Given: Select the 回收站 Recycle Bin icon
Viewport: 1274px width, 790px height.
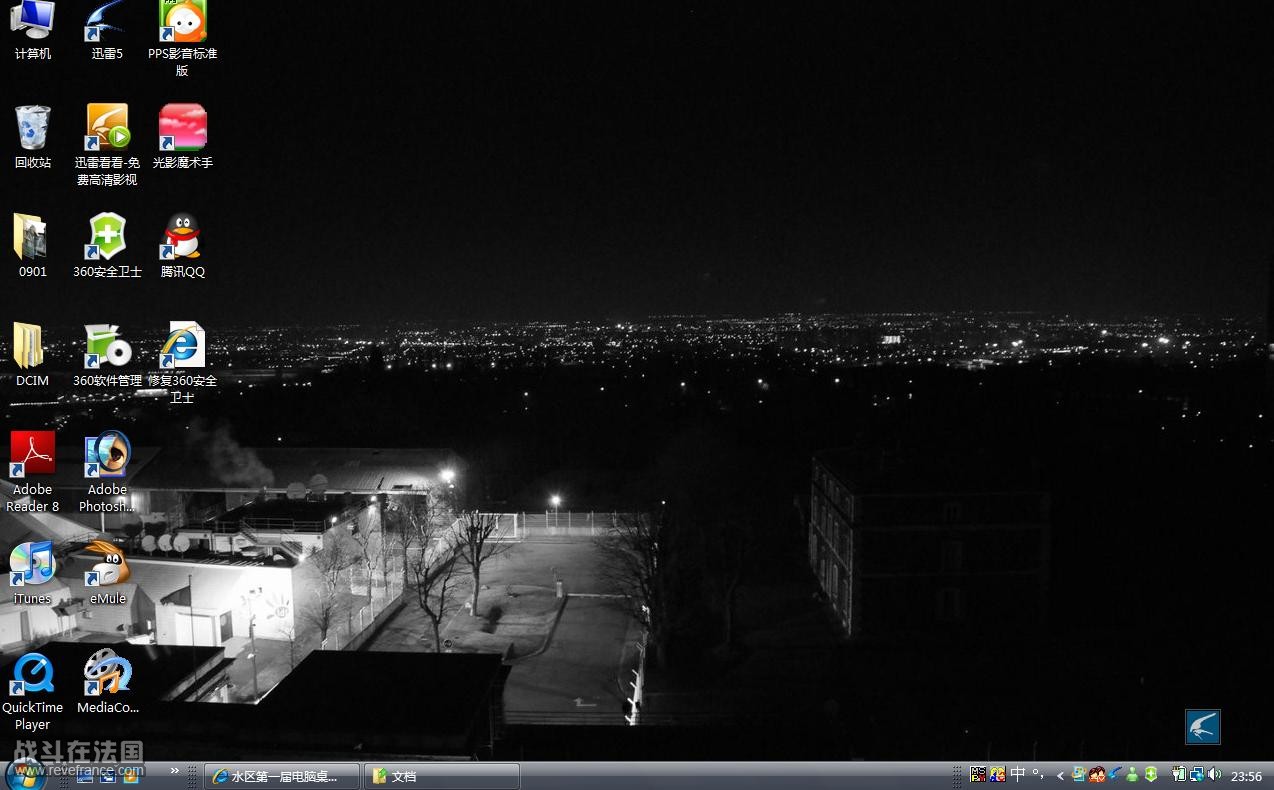Looking at the screenshot, I should click(x=32, y=137).
